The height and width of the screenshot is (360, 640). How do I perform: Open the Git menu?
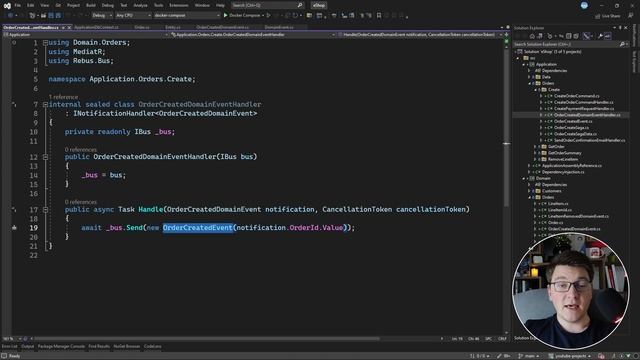[58, 5]
